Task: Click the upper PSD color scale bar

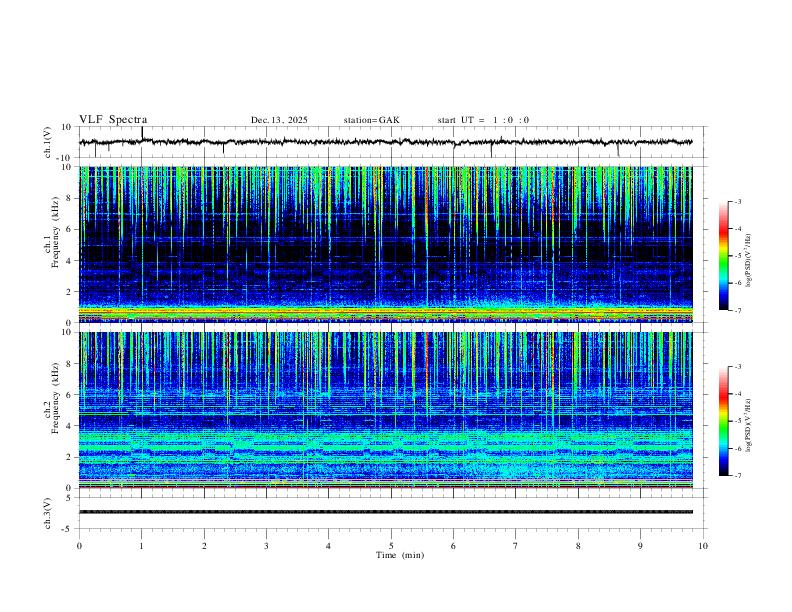Action: point(723,256)
